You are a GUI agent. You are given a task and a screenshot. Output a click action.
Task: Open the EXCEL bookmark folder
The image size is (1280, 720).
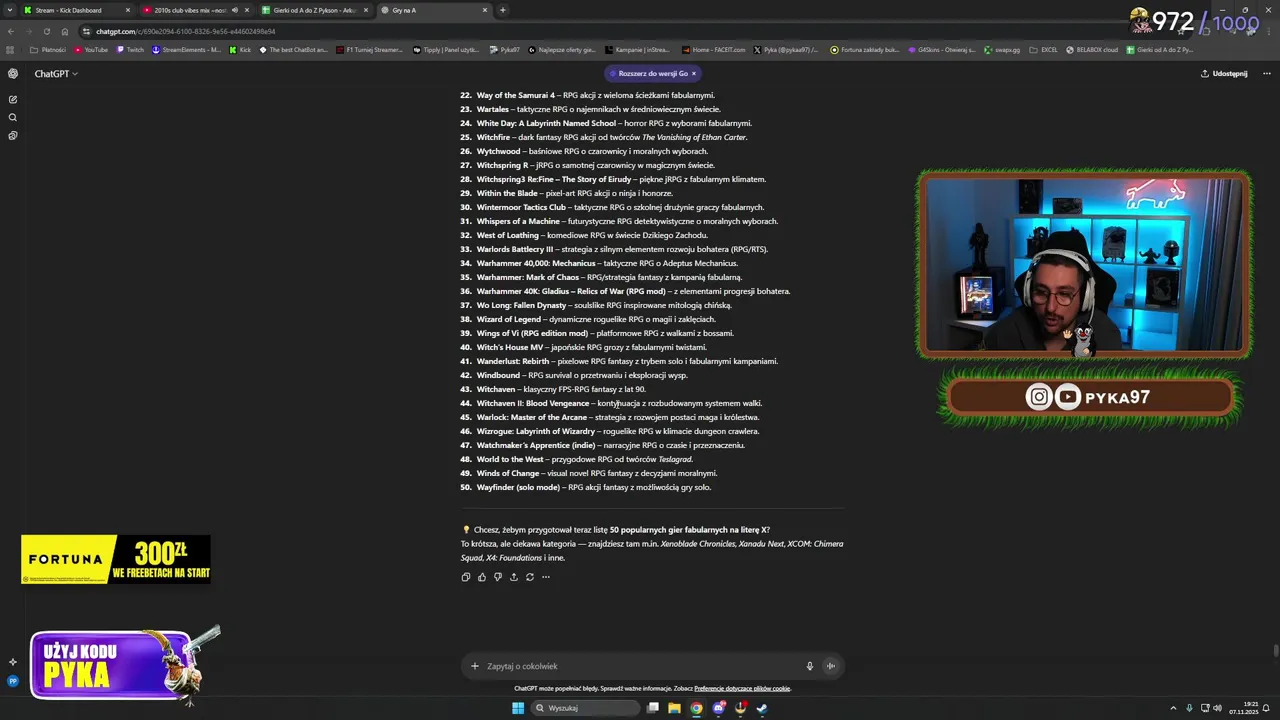point(1044,49)
